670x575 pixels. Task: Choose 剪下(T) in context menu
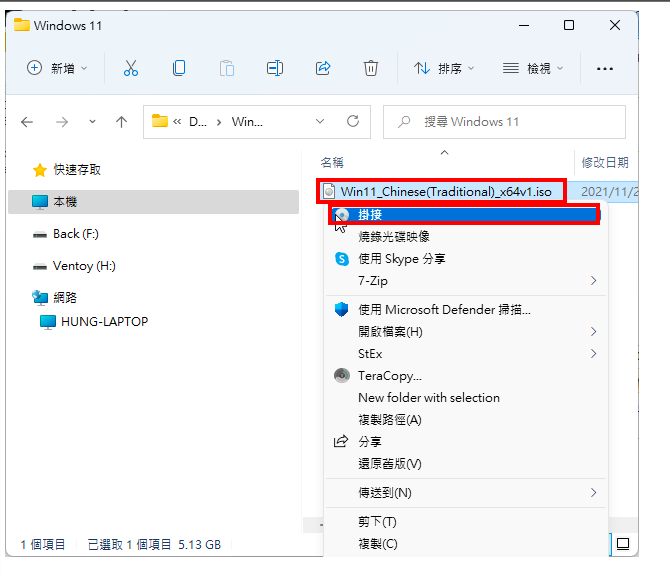pos(466,522)
